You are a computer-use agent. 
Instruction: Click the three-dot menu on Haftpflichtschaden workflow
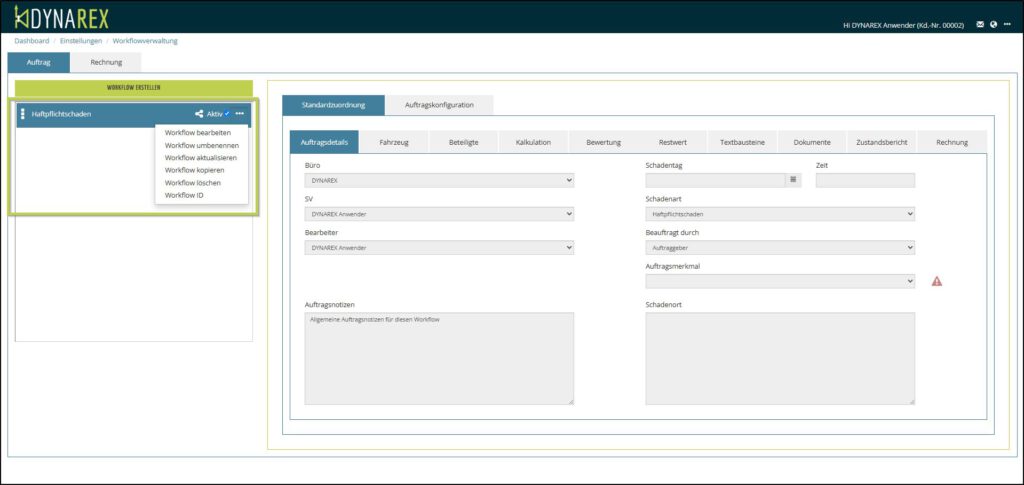click(x=240, y=114)
